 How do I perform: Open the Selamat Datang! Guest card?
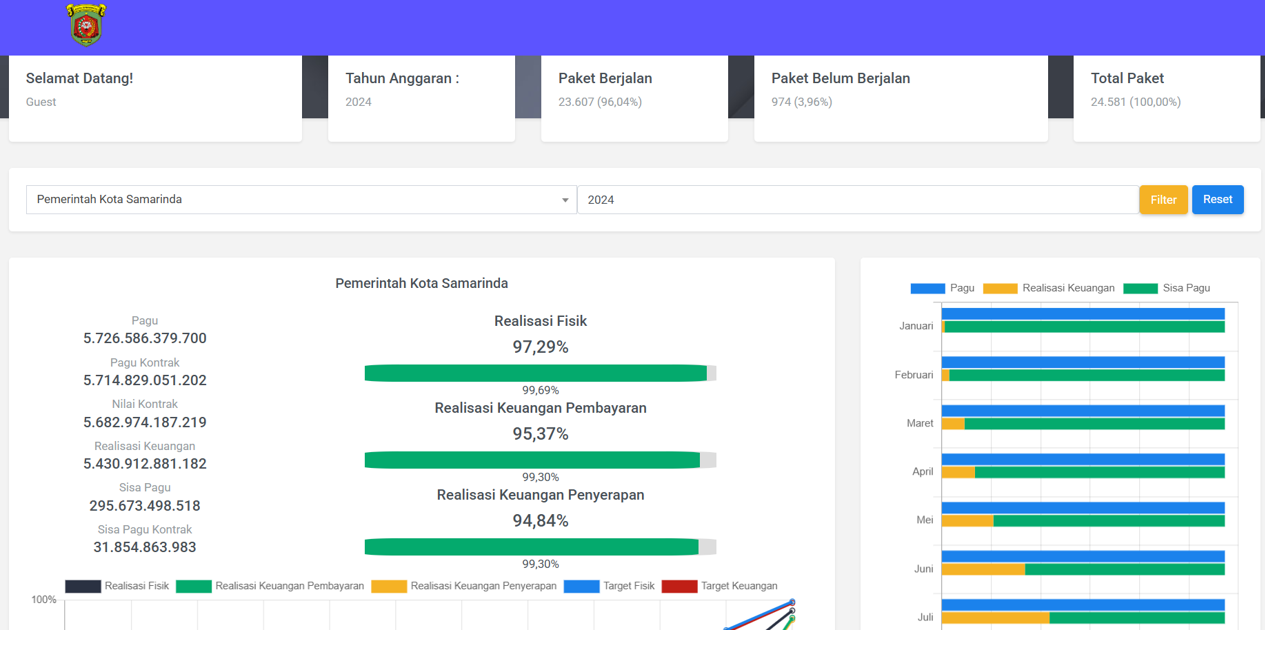tap(155, 98)
